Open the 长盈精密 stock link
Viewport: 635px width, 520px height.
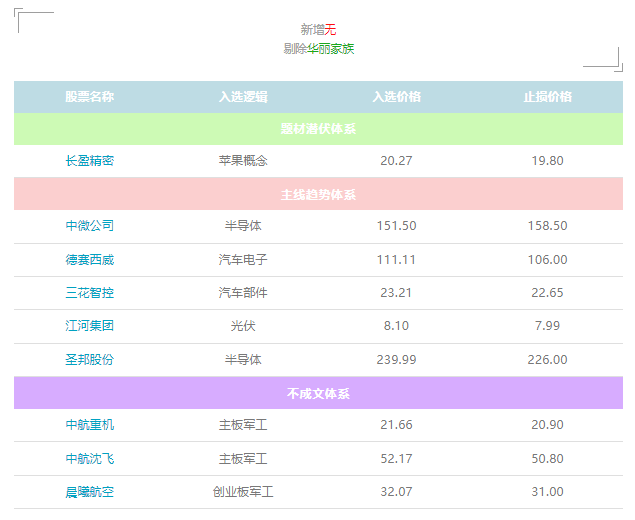click(89, 161)
